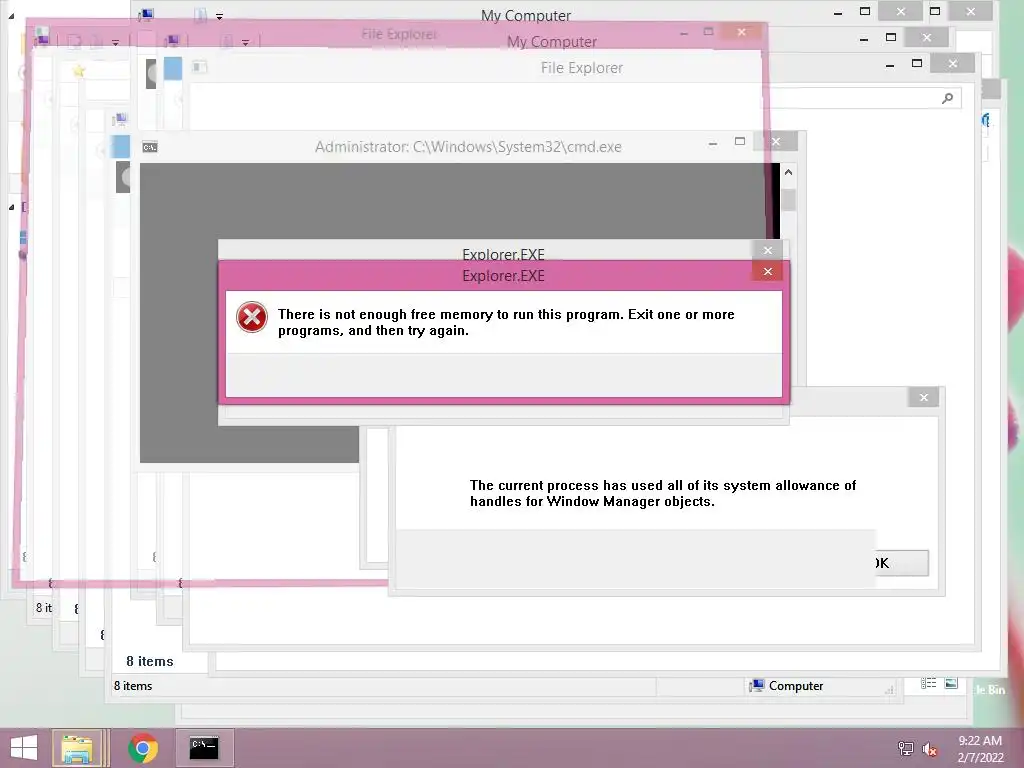Image resolution: width=1024 pixels, height=768 pixels.
Task: Click the Favorites star icon
Action: pos(78,71)
